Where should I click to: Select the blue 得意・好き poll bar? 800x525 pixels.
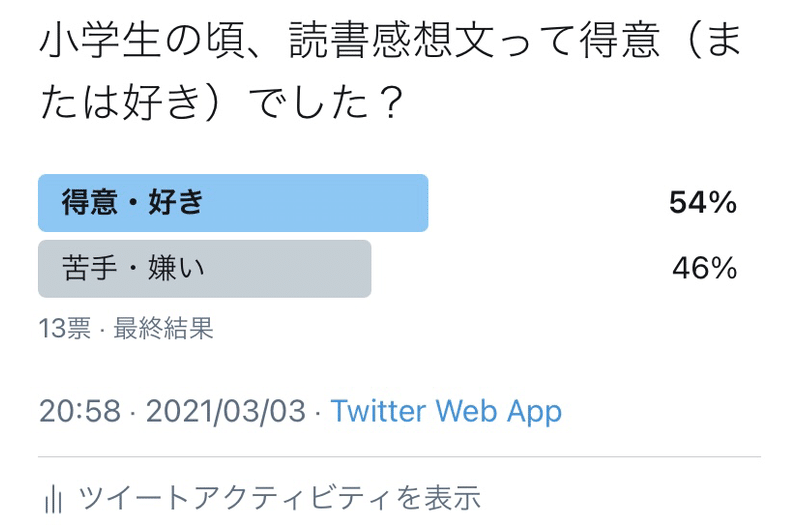click(233, 203)
